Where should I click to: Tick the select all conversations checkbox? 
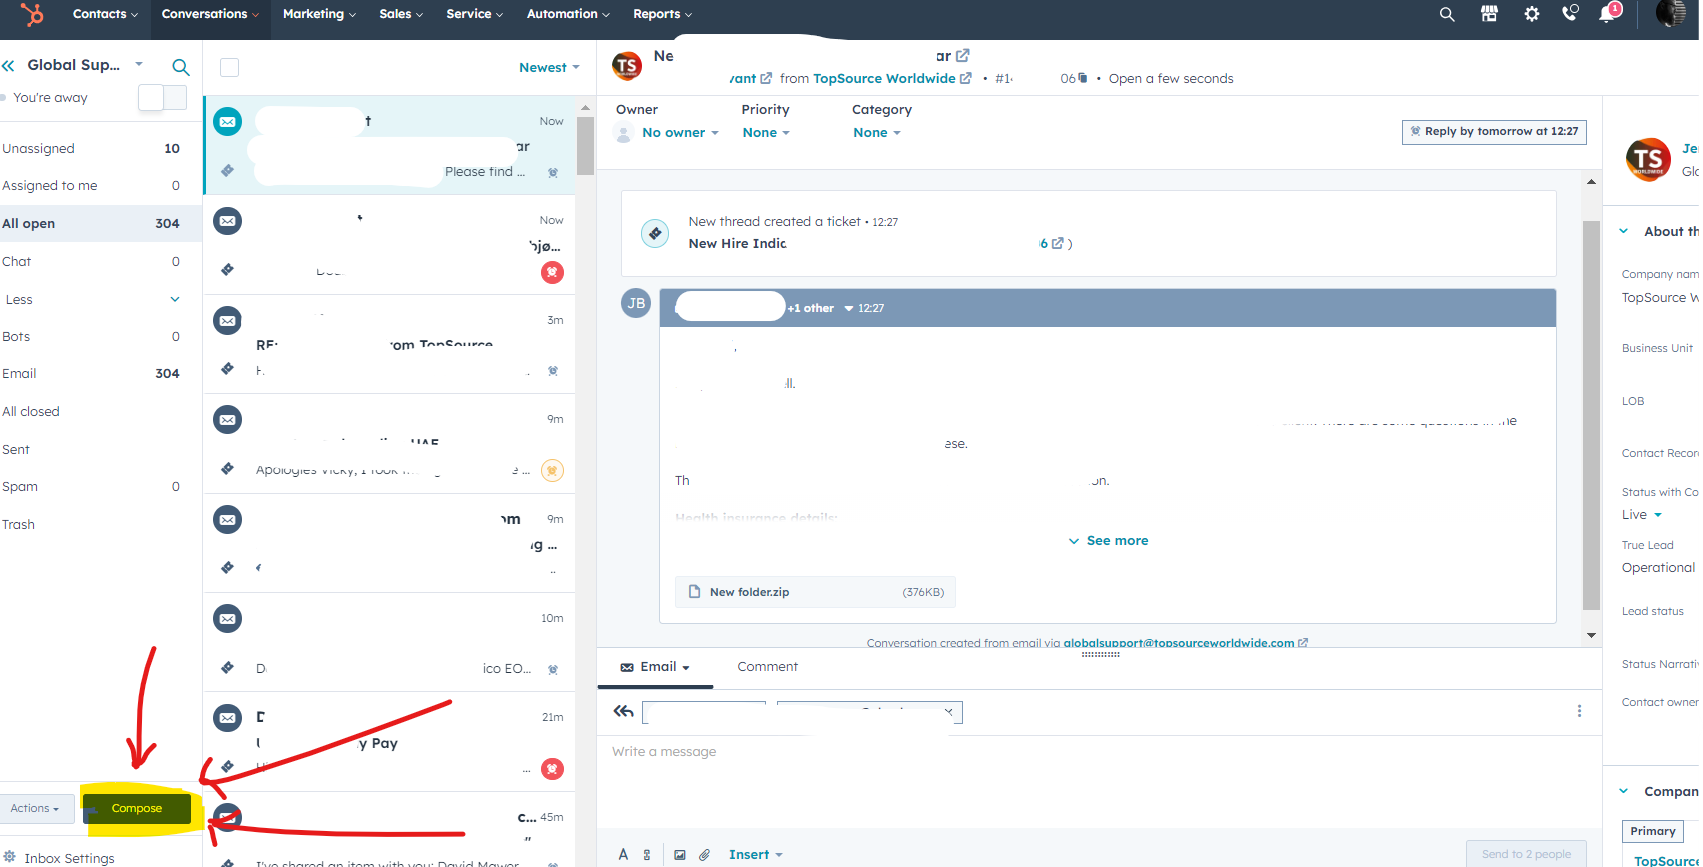230,67
